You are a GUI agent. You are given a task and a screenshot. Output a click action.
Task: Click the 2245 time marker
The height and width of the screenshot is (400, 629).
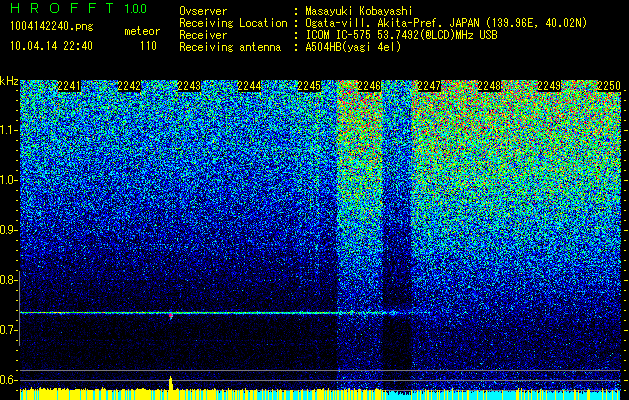[x=309, y=86]
